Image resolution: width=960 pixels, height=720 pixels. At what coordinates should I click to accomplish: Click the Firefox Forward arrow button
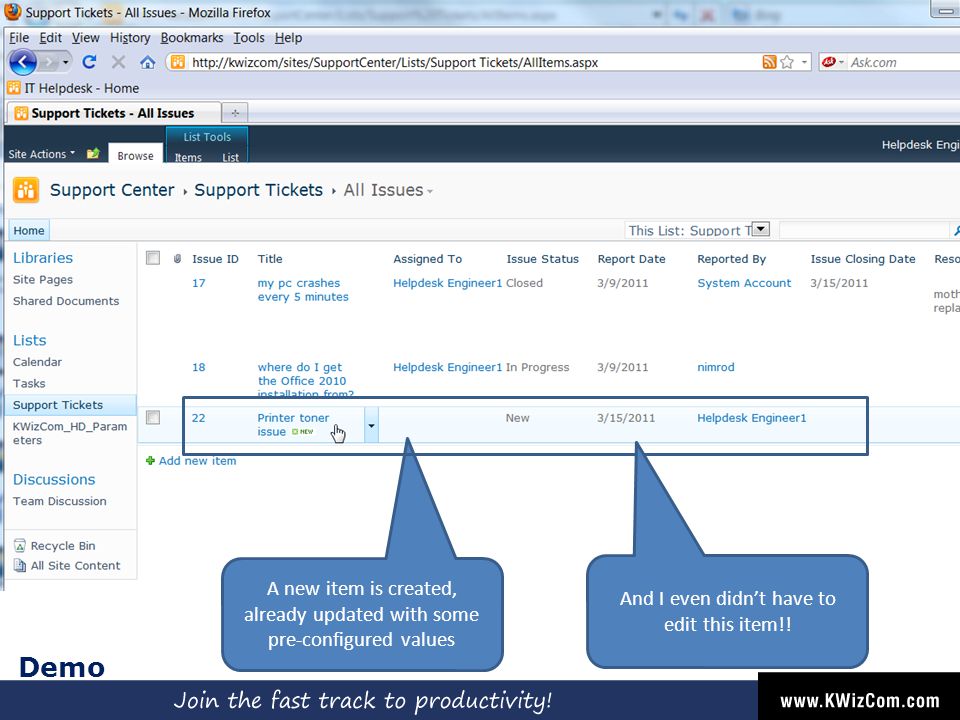50,62
